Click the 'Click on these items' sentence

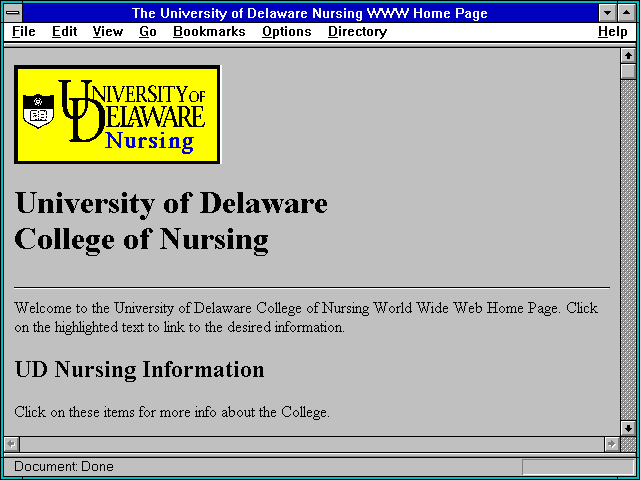pyautogui.click(x=172, y=412)
